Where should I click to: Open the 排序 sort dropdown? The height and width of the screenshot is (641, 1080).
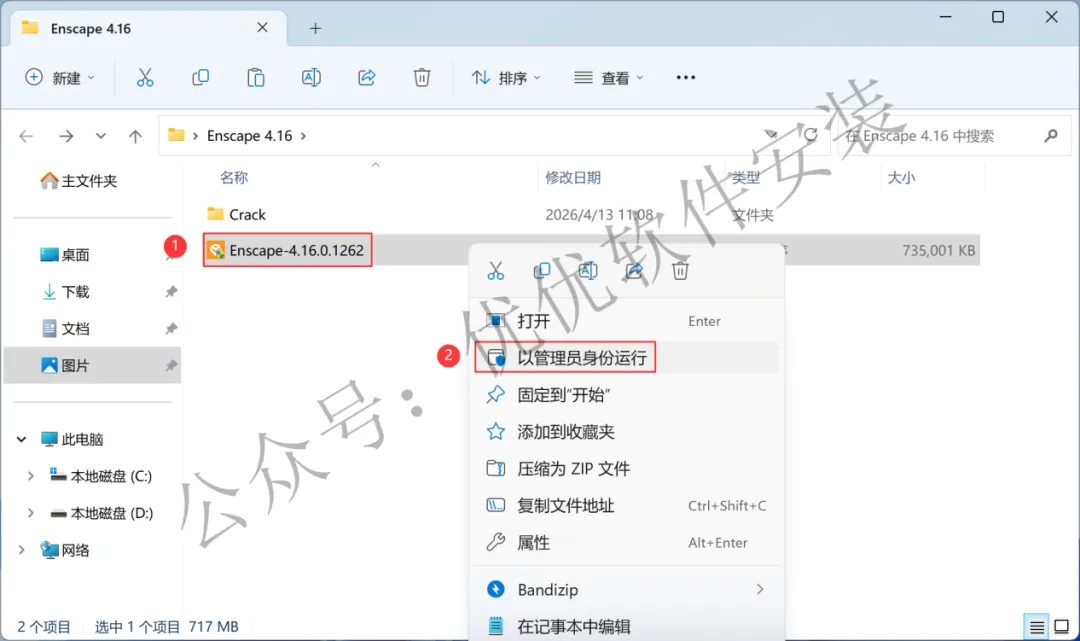(506, 78)
